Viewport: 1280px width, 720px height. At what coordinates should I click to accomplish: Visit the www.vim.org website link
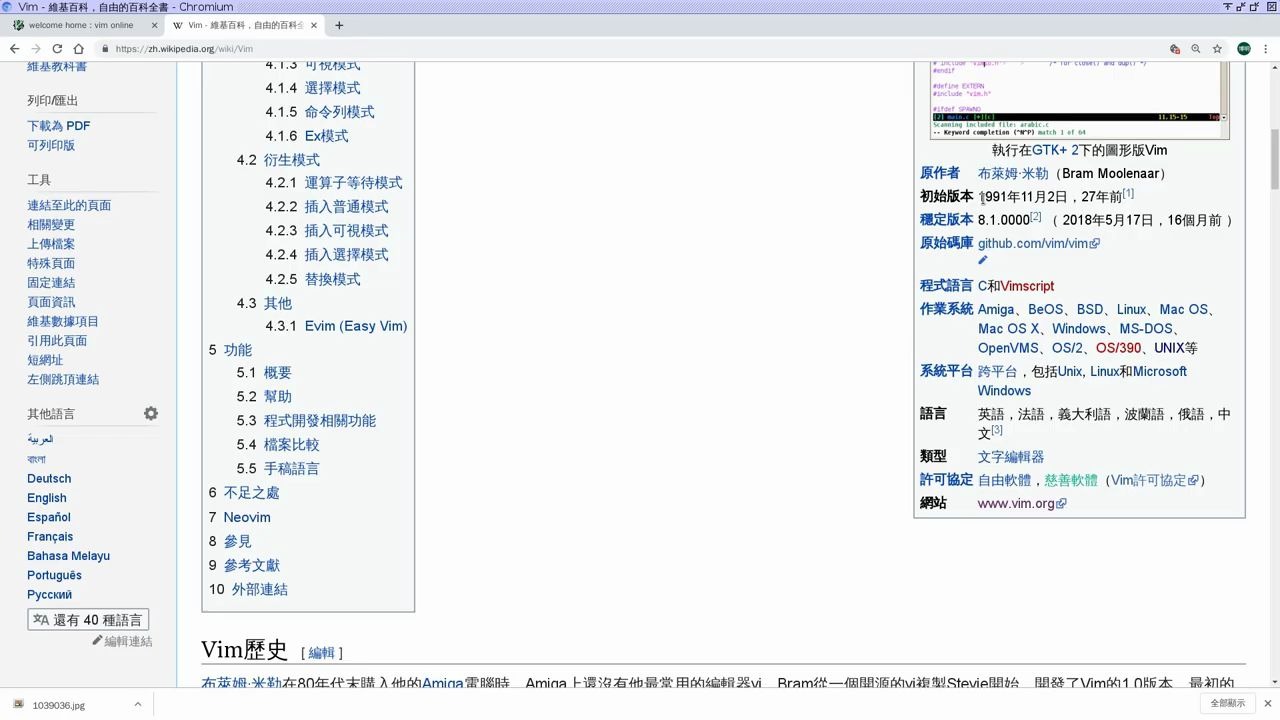tap(1014, 503)
